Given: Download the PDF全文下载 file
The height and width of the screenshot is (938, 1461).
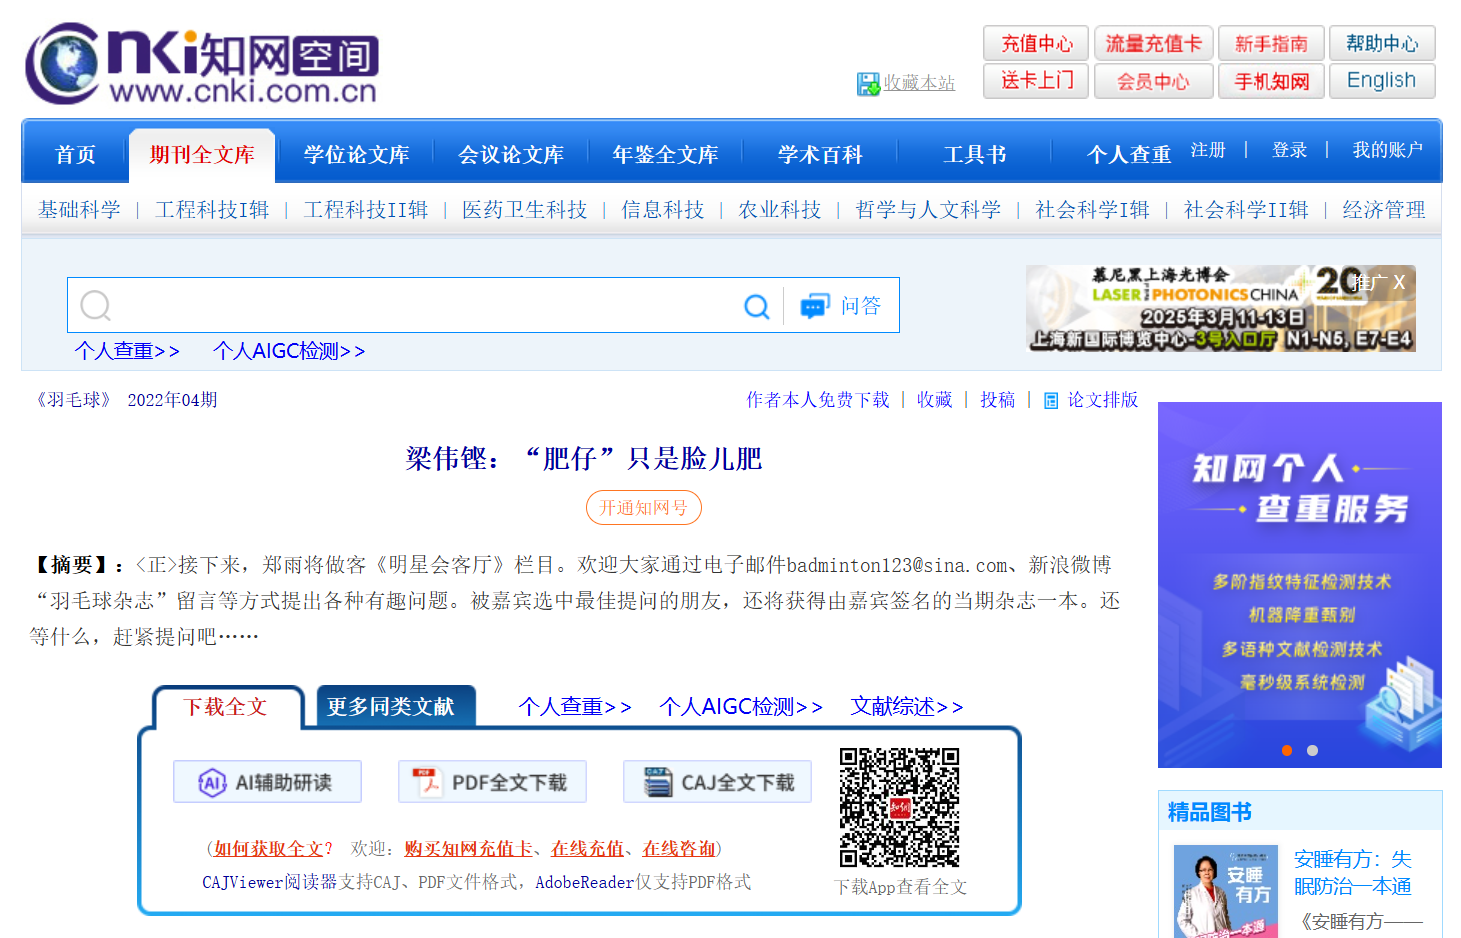Looking at the screenshot, I should [492, 782].
